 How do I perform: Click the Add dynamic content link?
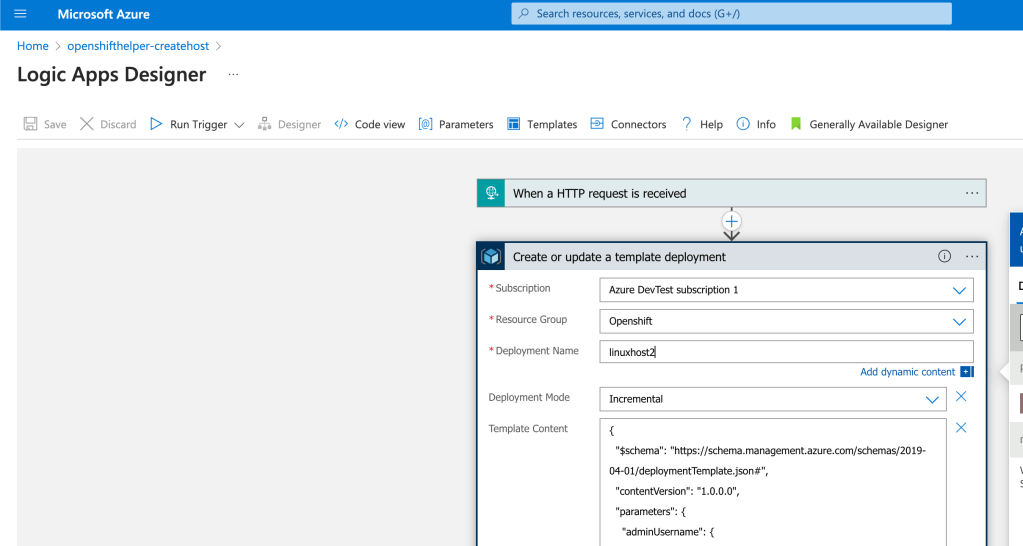pyautogui.click(x=907, y=372)
